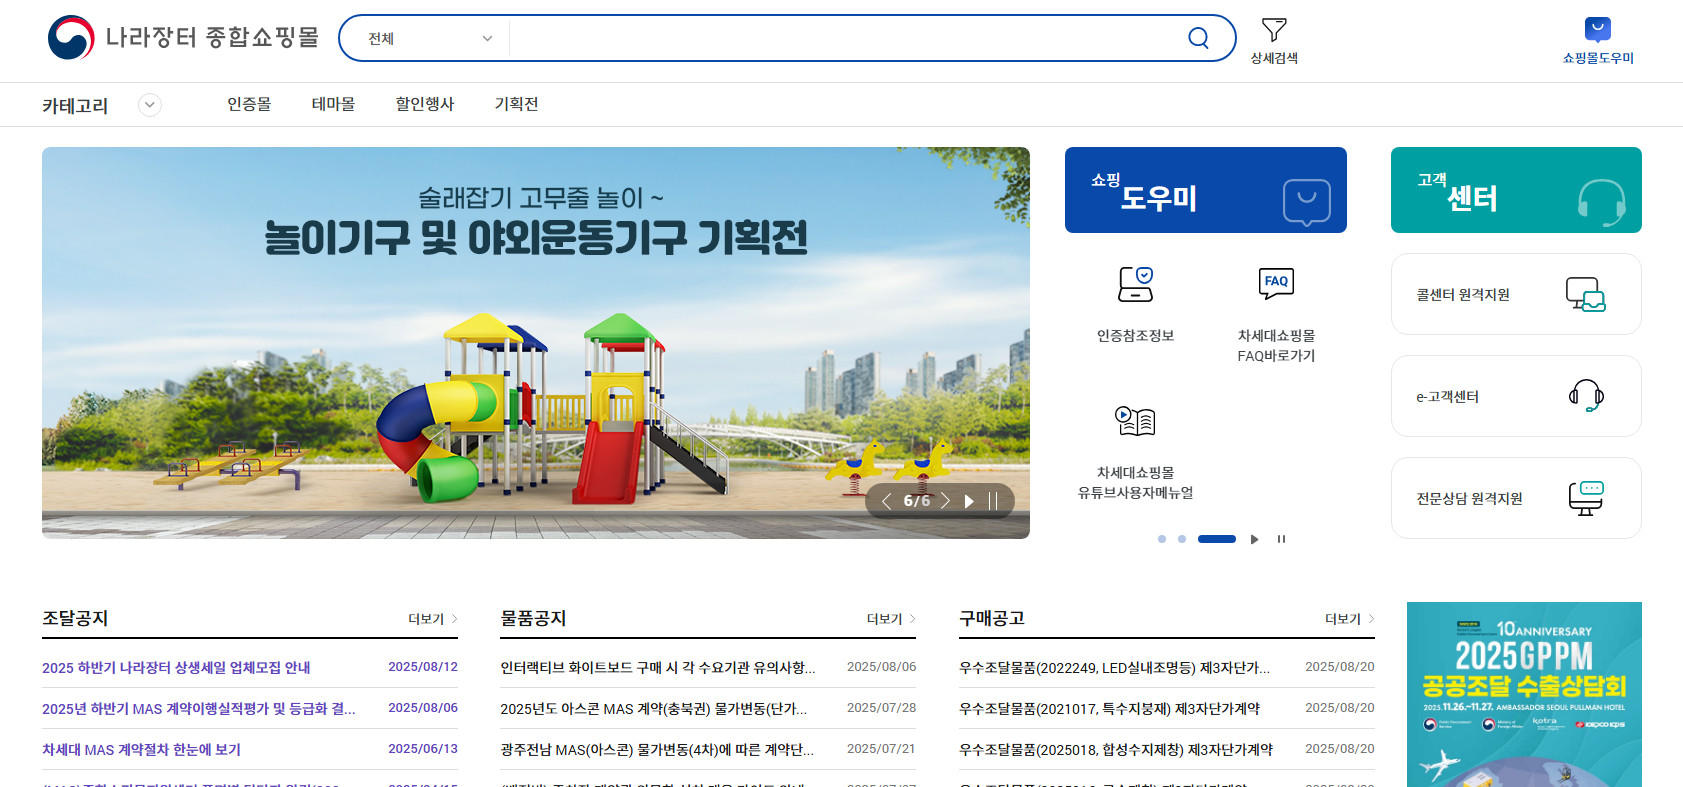
Task: Open the 유튜브사용자메뉴얼 book icon
Action: coord(1135,421)
